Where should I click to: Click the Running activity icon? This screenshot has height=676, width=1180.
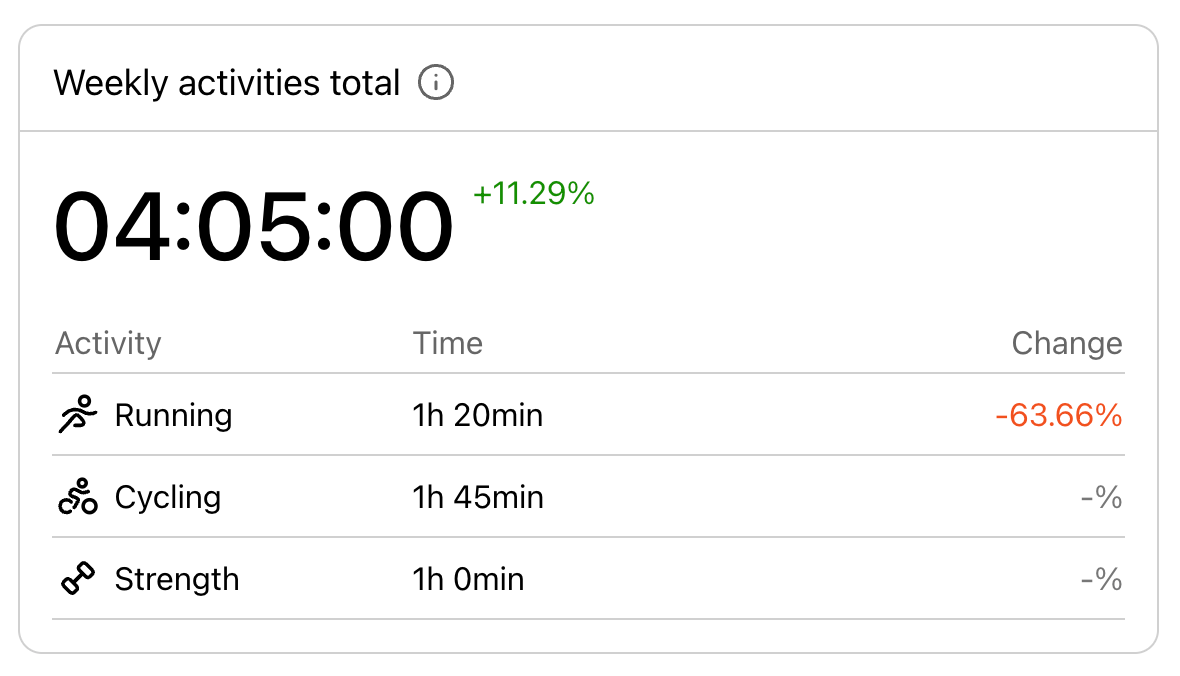point(77,415)
